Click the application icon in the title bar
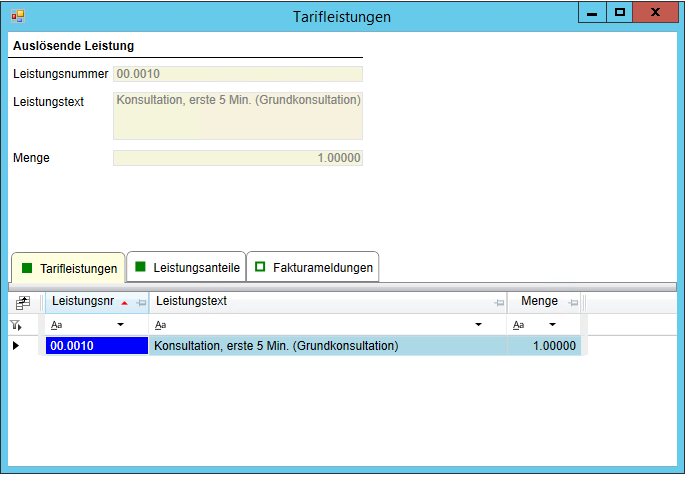Viewport: 690px width, 479px height. (18, 16)
